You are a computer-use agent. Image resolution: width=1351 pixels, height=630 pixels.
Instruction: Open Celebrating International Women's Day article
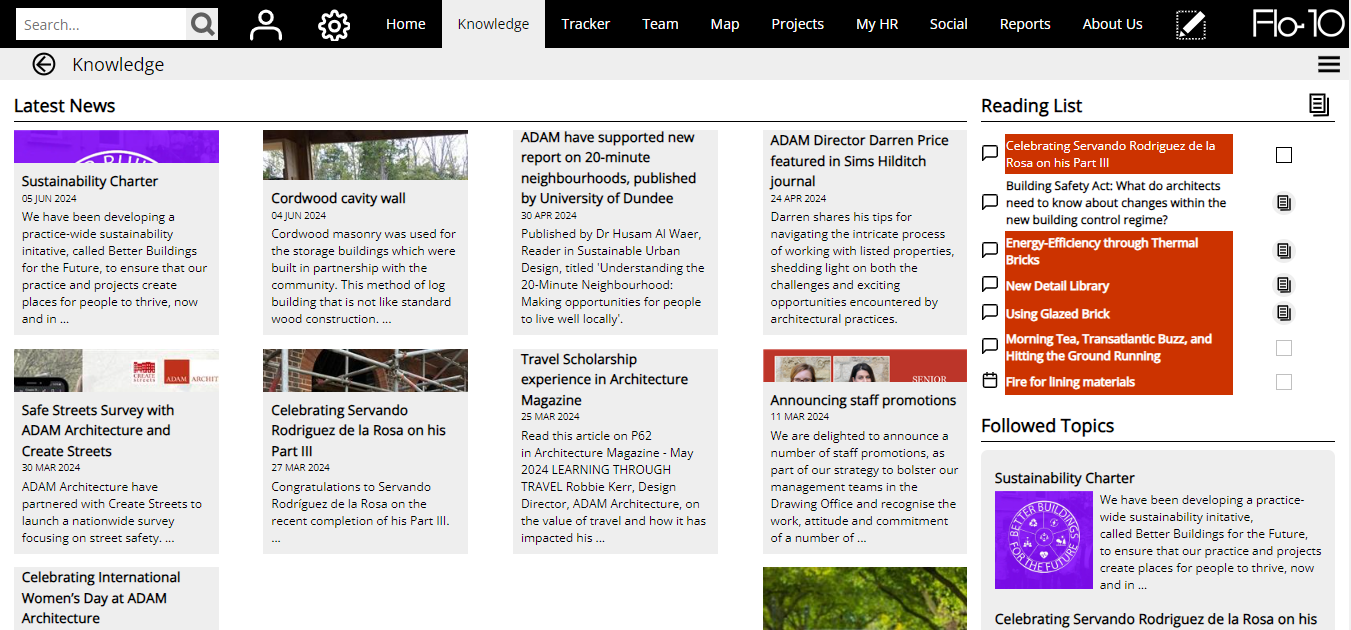[x=101, y=598]
